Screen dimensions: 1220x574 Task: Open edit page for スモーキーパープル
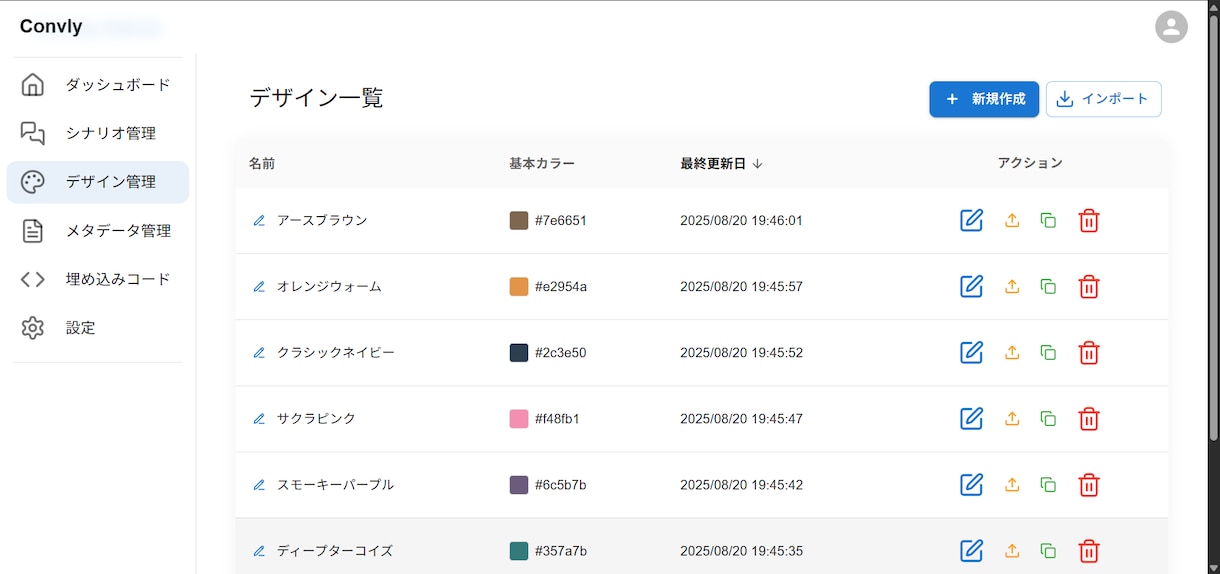(971, 484)
